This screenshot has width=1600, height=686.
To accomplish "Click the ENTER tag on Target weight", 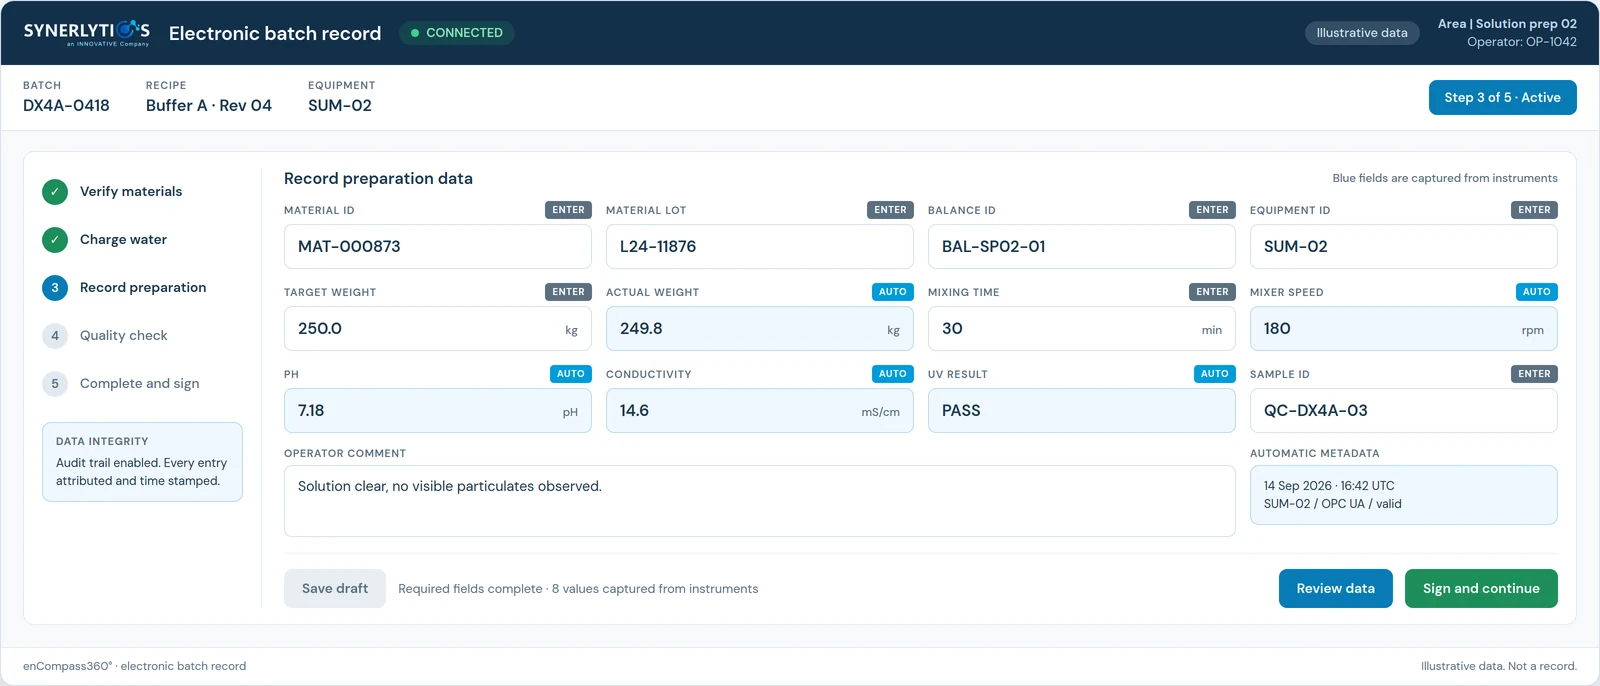I will coord(568,292).
